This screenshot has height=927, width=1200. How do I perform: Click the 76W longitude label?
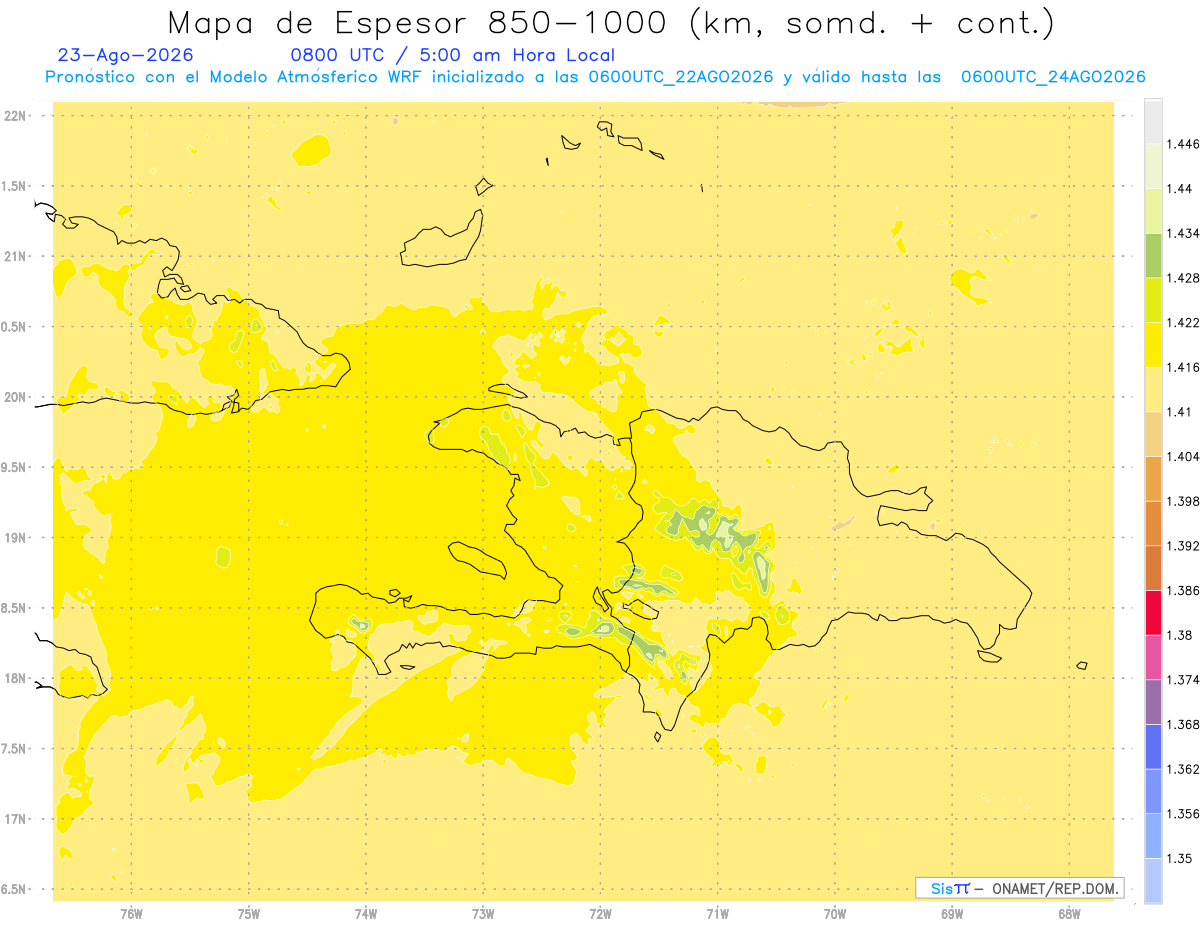(x=131, y=914)
